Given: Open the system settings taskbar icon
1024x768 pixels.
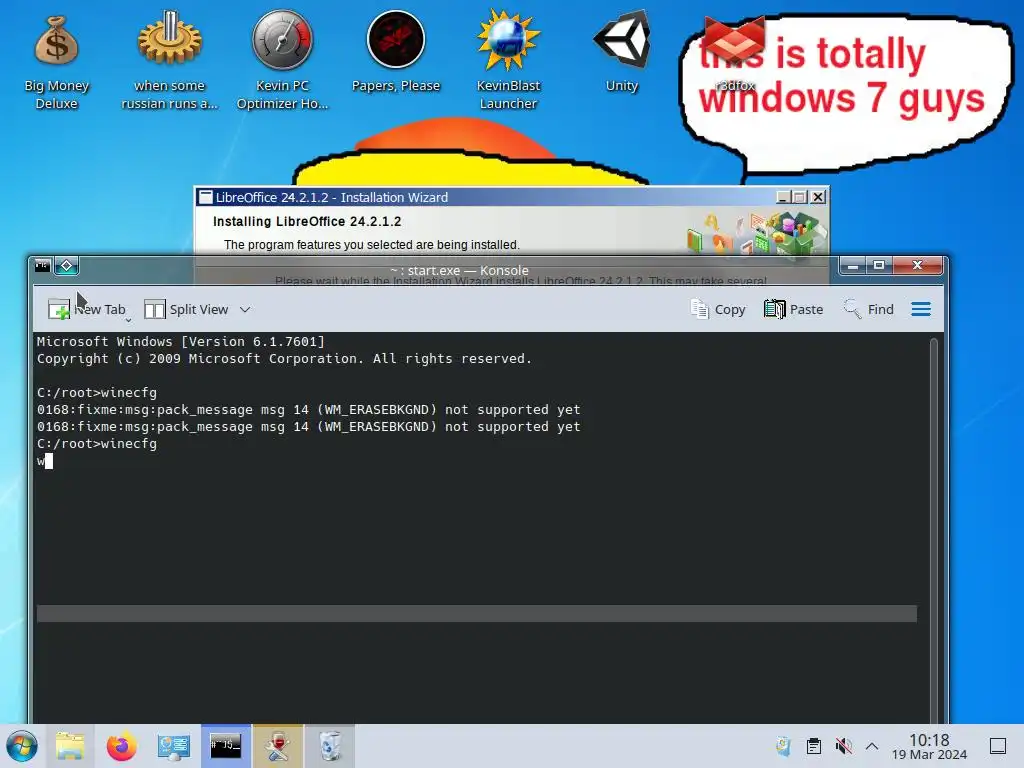Looking at the screenshot, I should pyautogui.click(x=173, y=746).
